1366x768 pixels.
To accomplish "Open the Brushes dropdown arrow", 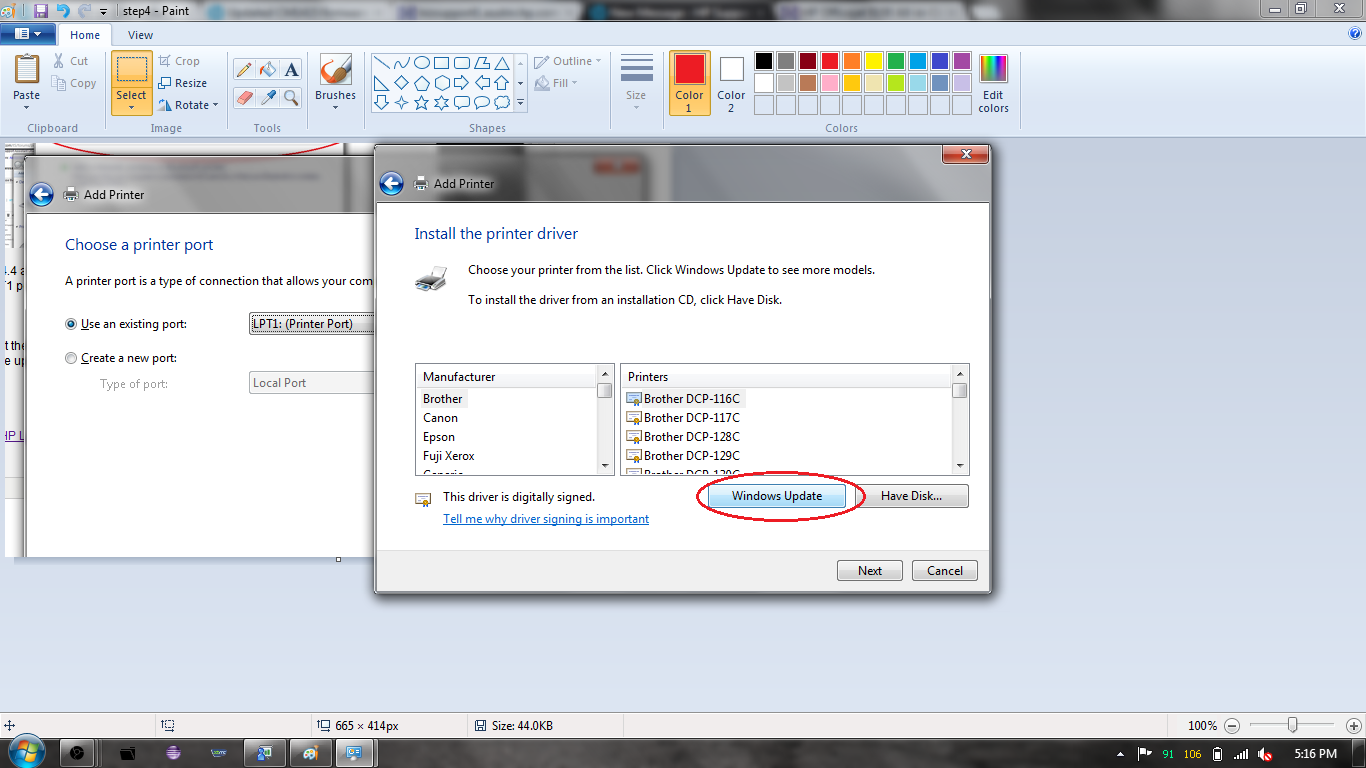I will pos(335,107).
